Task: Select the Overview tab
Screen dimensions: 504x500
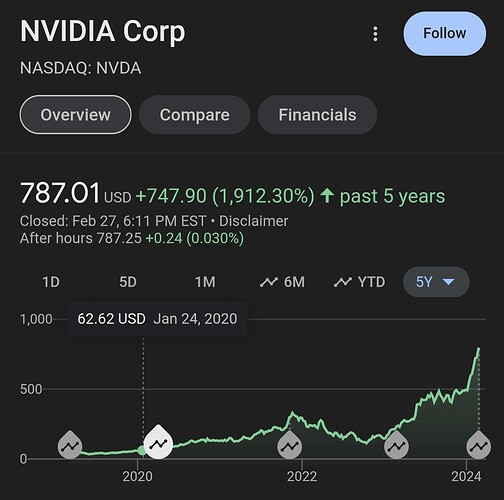Action: [75, 115]
